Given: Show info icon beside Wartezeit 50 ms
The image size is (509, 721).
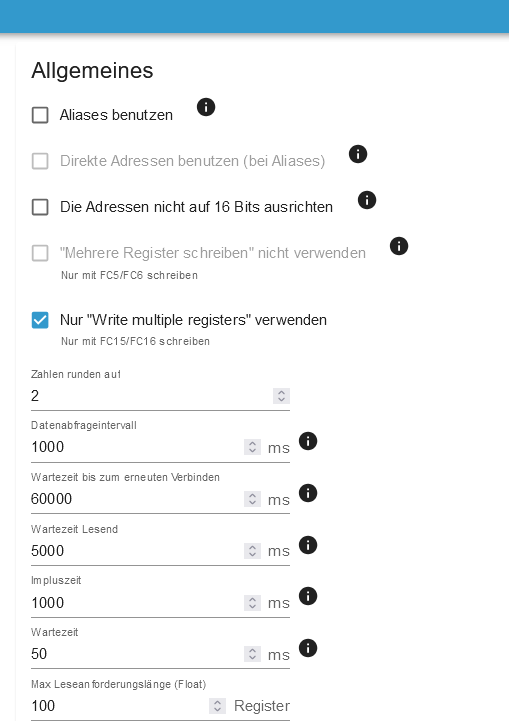Looking at the screenshot, I should [308, 648].
